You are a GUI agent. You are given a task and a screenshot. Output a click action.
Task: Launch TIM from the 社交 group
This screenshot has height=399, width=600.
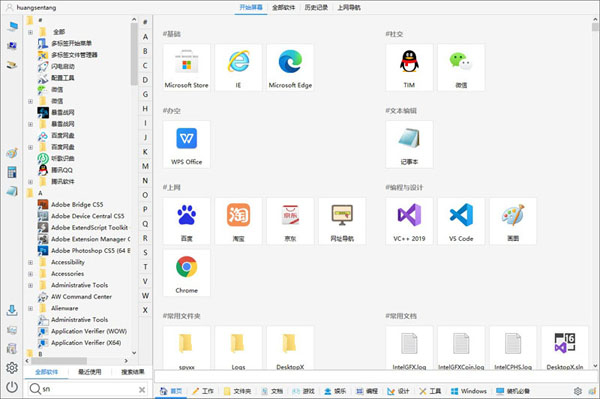[x=409, y=67]
